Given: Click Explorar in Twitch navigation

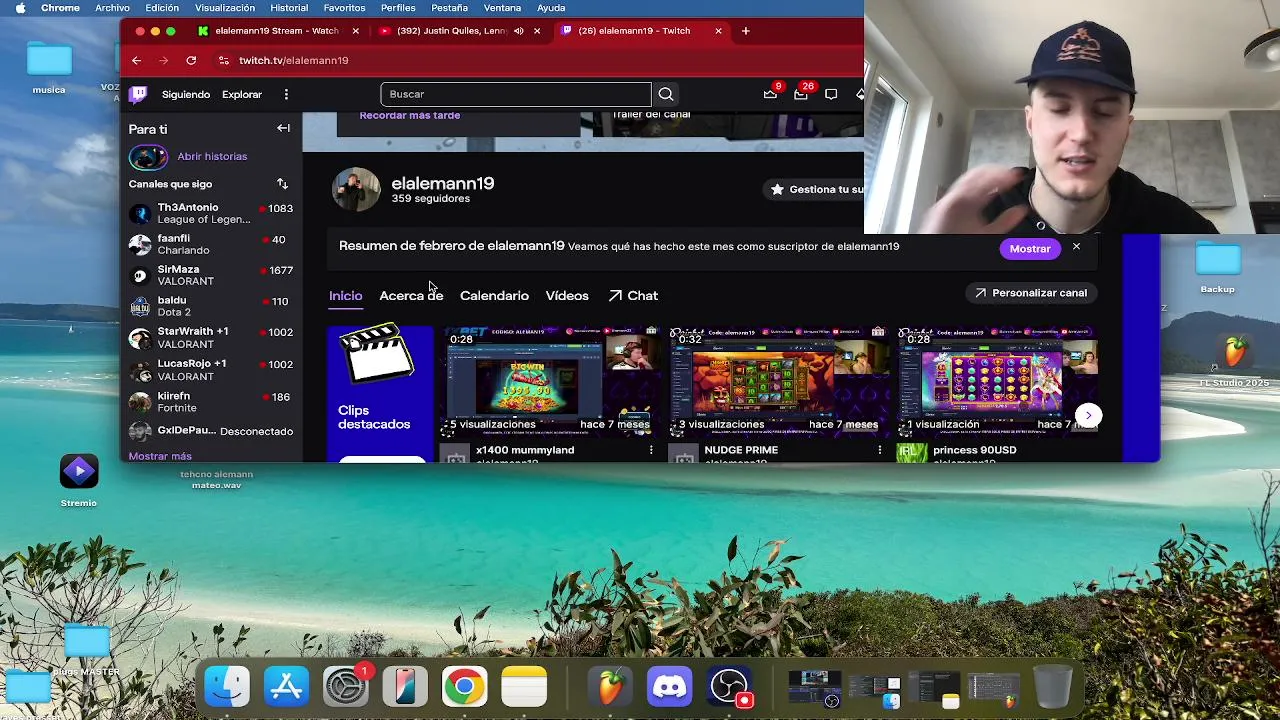Looking at the screenshot, I should click(x=242, y=94).
